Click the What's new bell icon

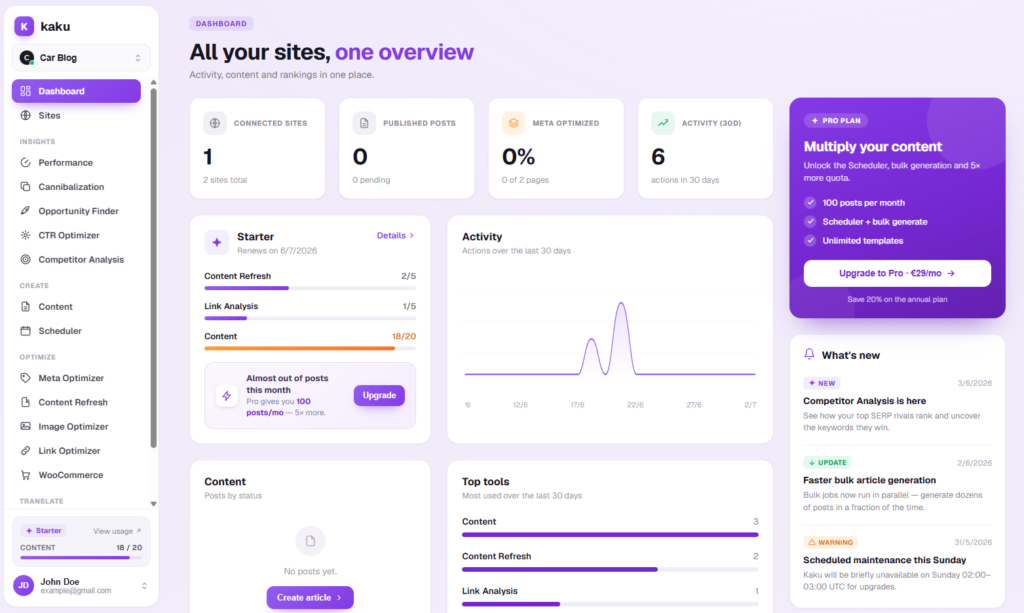click(809, 354)
